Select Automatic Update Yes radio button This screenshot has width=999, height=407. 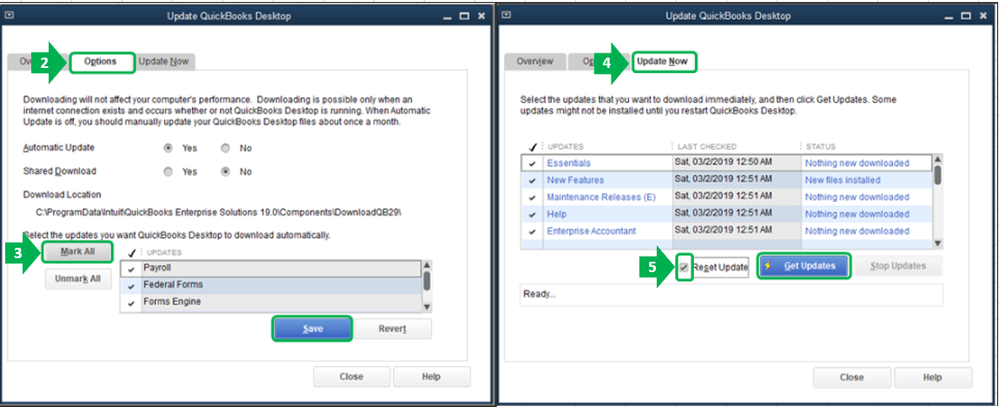pos(168,148)
